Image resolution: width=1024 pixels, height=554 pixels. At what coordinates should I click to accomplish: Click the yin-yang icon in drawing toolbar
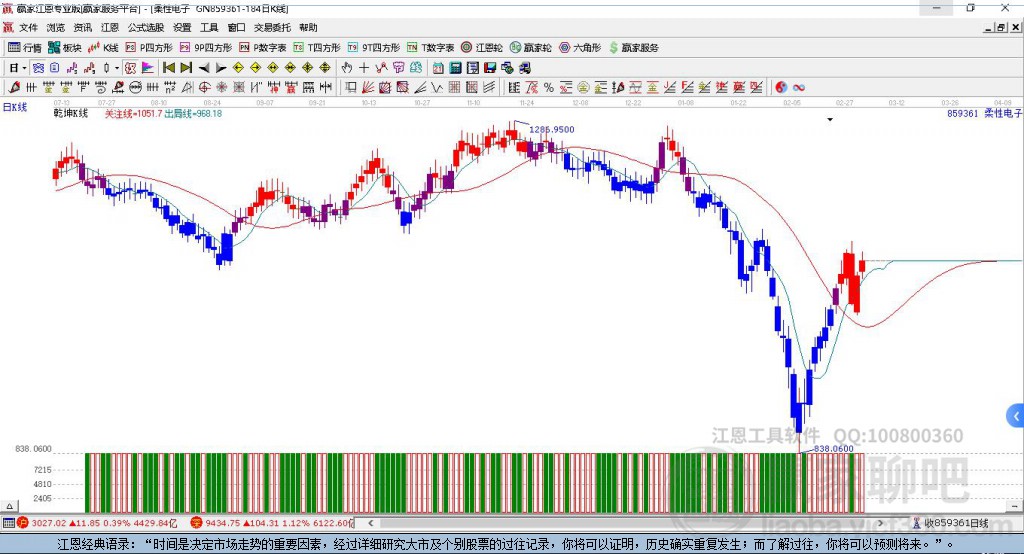click(781, 88)
